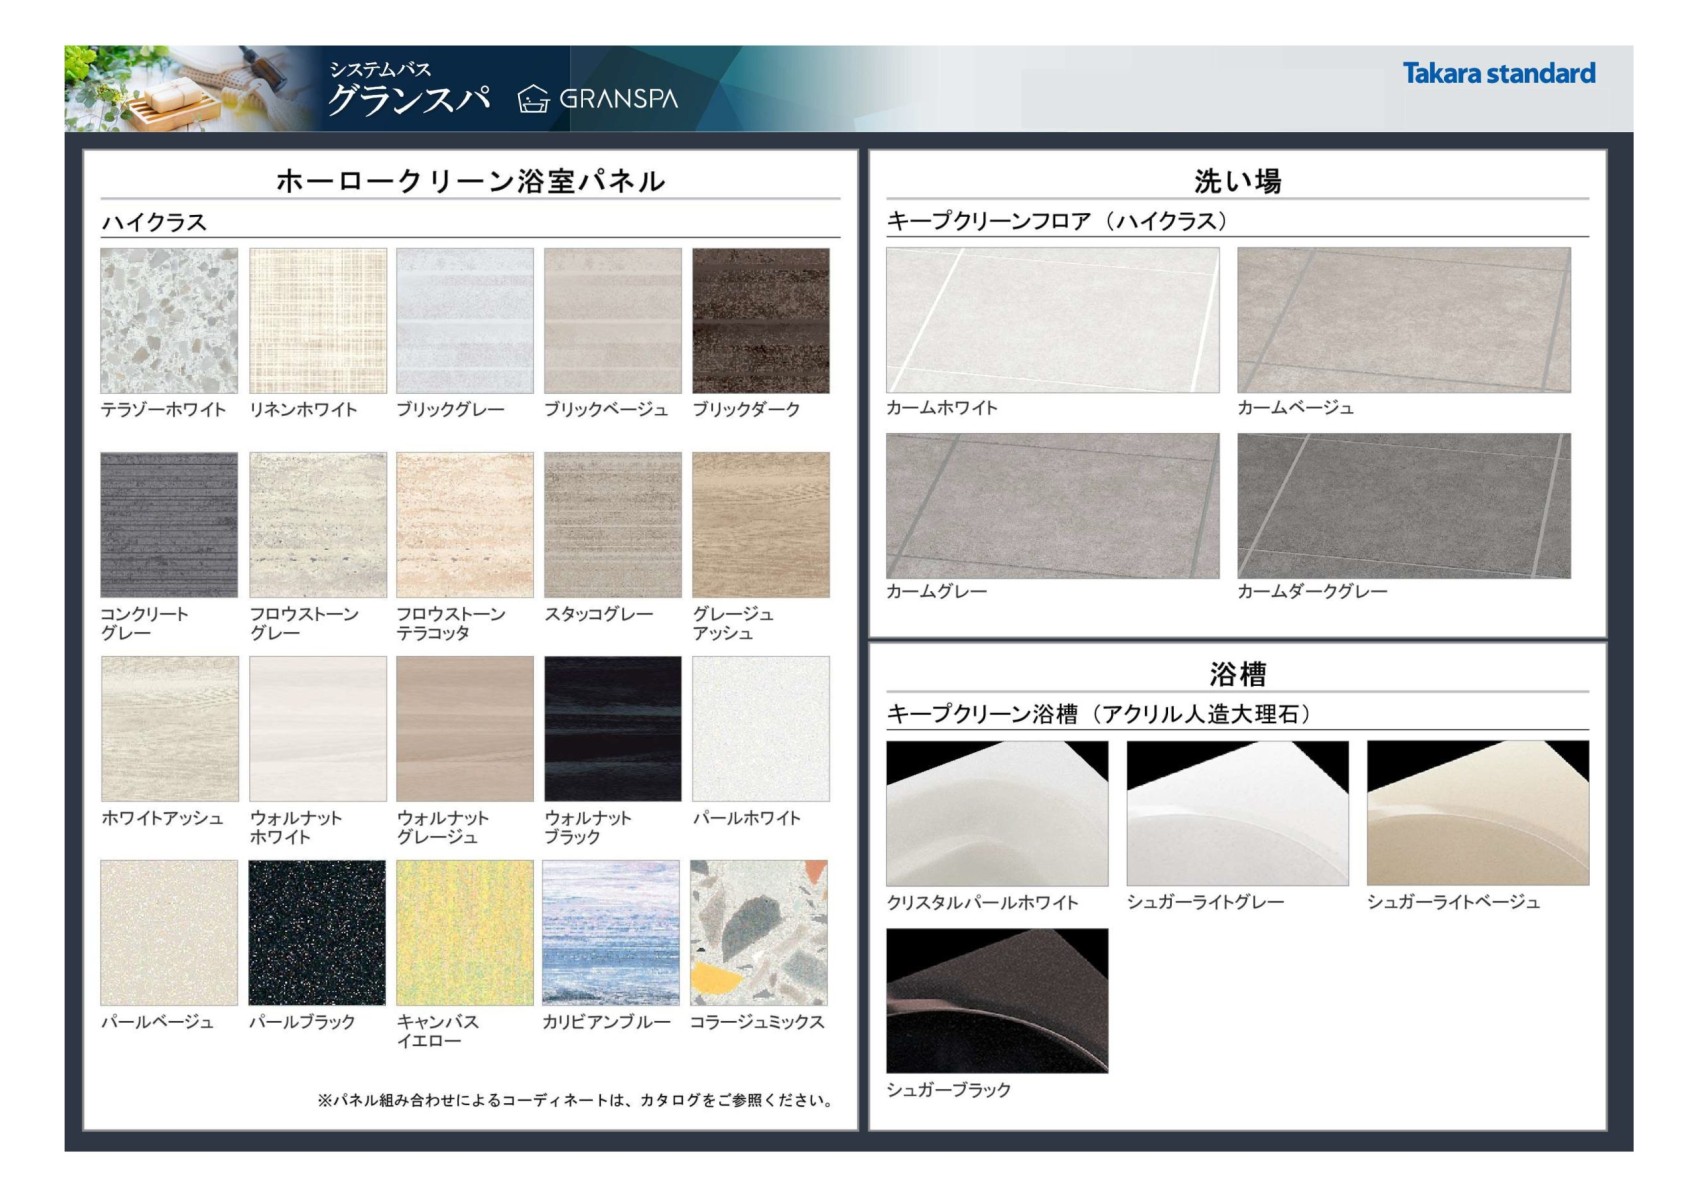Click the カームホワイト floor thumbnail
This screenshot has width=1698, height=1200.
pos(1052,320)
